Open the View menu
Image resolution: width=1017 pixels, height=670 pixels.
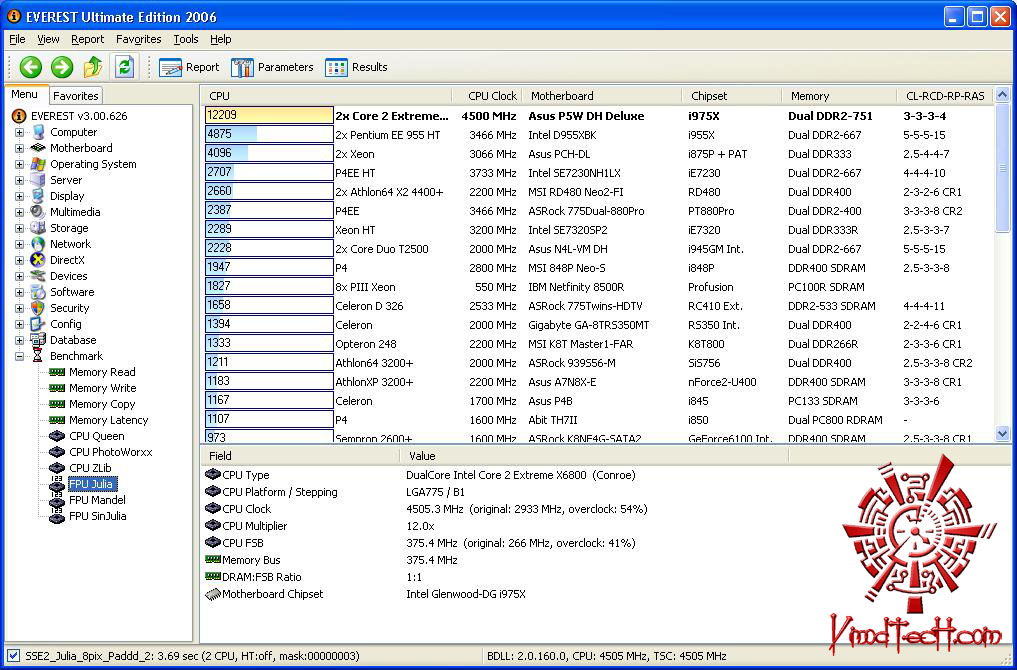tap(48, 40)
